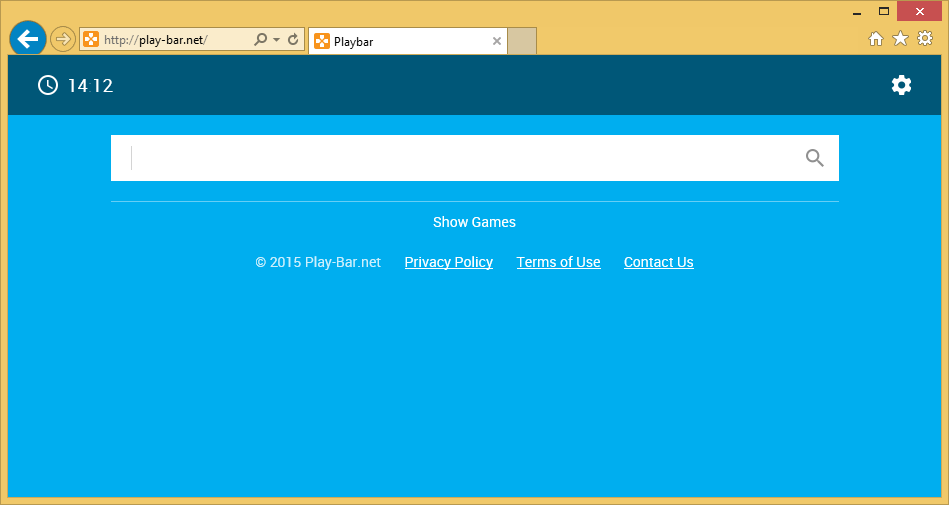Open favorites with the star icon
This screenshot has height=505, width=949.
[901, 39]
